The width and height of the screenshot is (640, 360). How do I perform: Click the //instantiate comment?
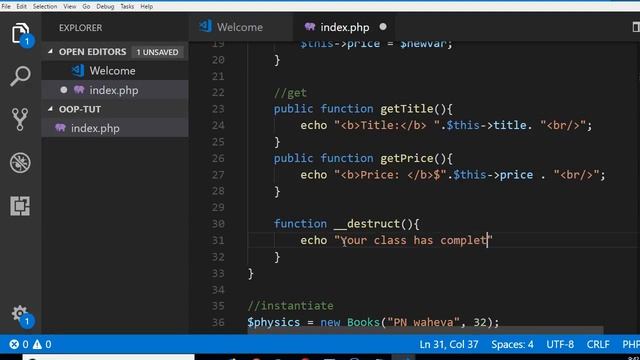[290, 306]
